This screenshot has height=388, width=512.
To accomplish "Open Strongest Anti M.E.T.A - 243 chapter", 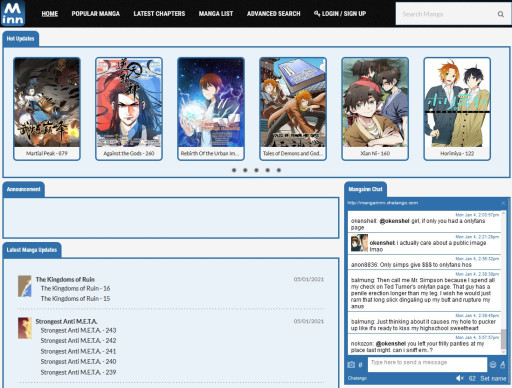I will pos(78,330).
